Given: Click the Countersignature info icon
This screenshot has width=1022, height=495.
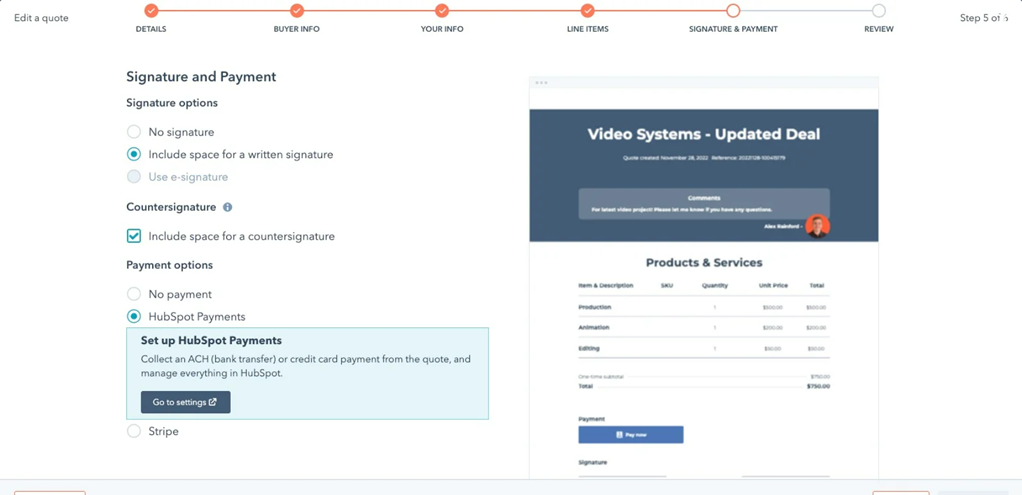Looking at the screenshot, I should click(x=227, y=208).
